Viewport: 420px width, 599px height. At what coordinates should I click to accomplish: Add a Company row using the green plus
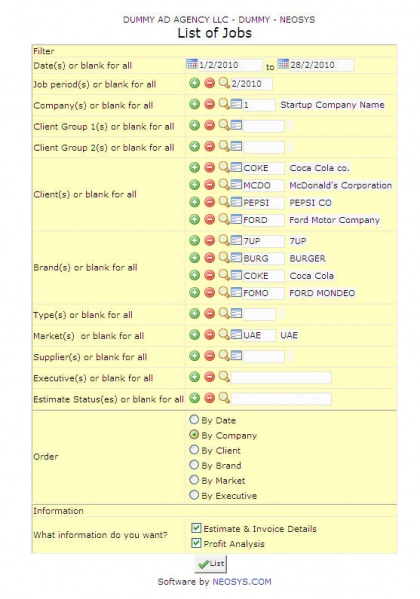[195, 104]
